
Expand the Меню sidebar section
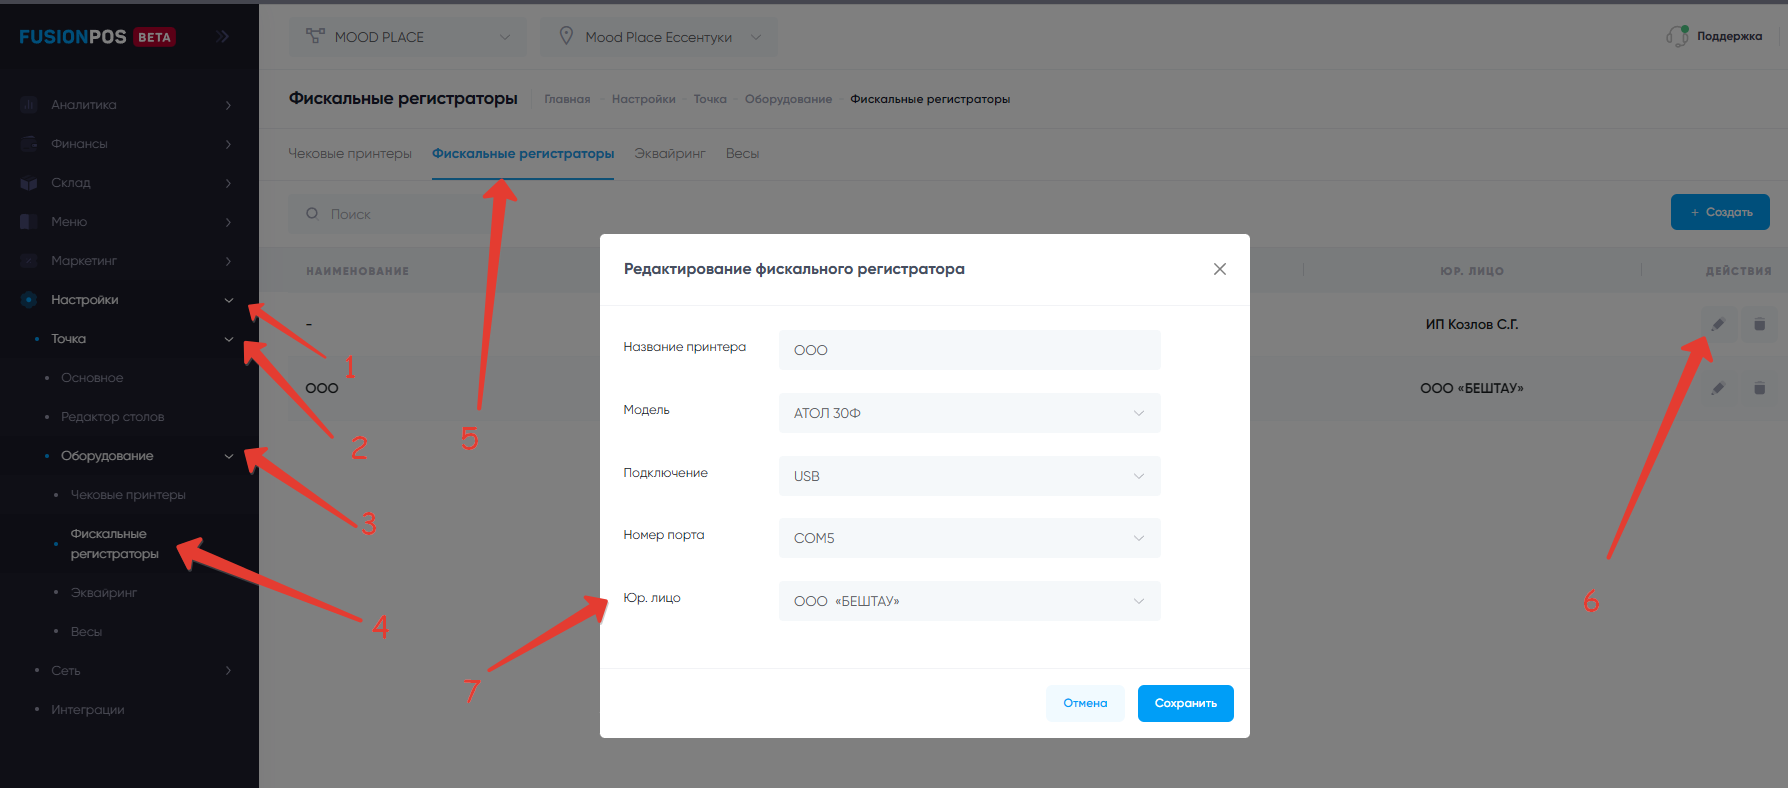tap(228, 222)
